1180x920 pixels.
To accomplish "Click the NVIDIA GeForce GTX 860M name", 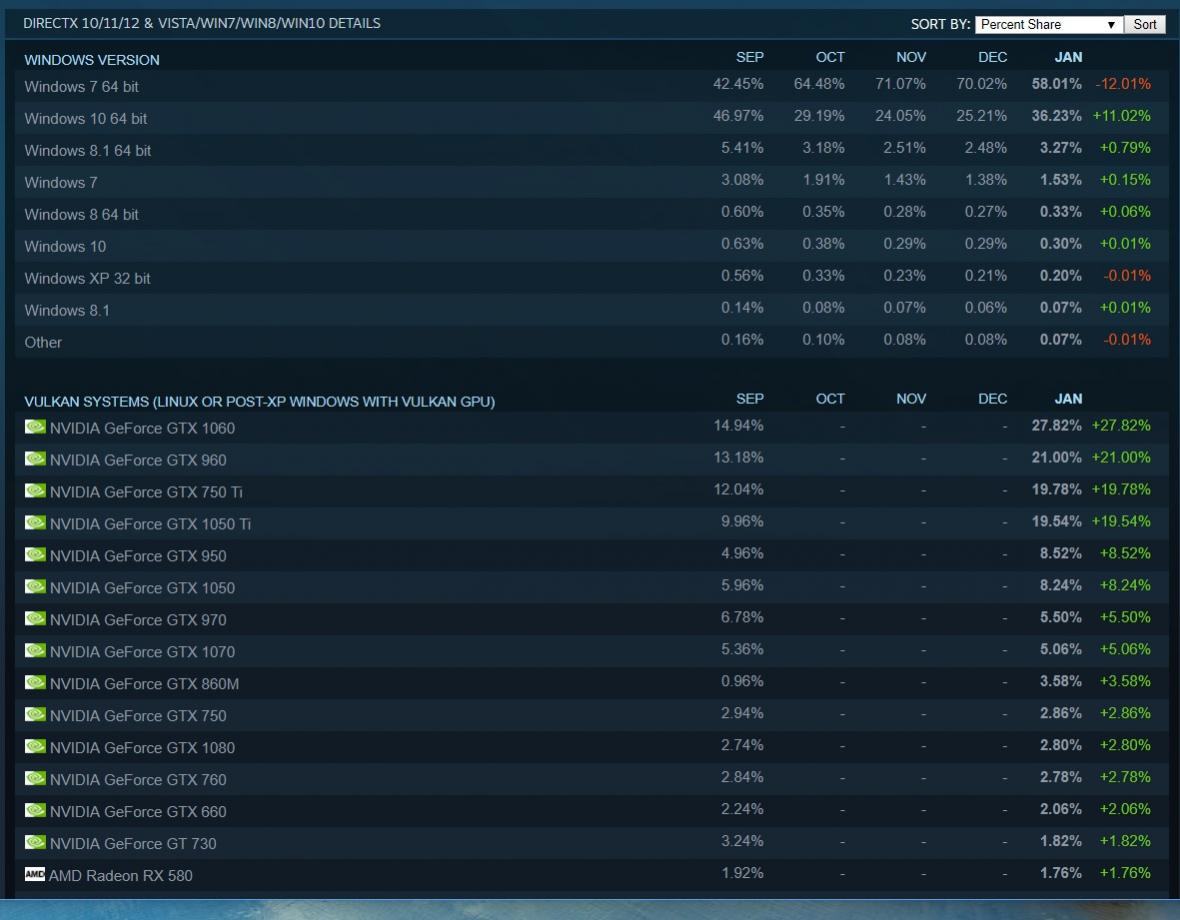I will point(144,684).
